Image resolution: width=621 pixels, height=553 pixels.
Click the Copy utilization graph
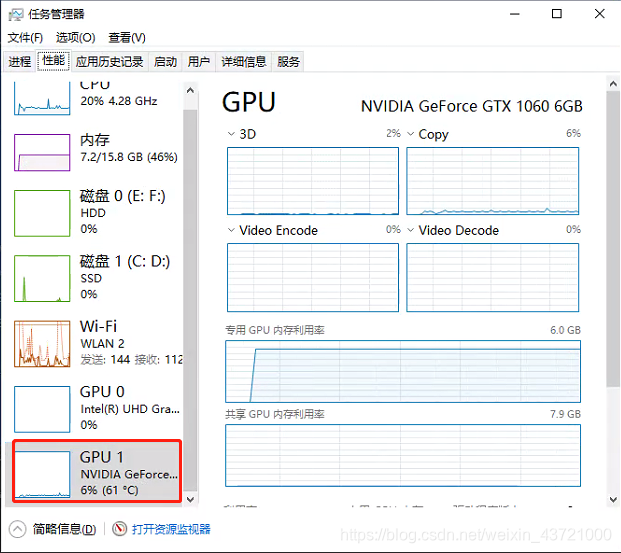[493, 181]
